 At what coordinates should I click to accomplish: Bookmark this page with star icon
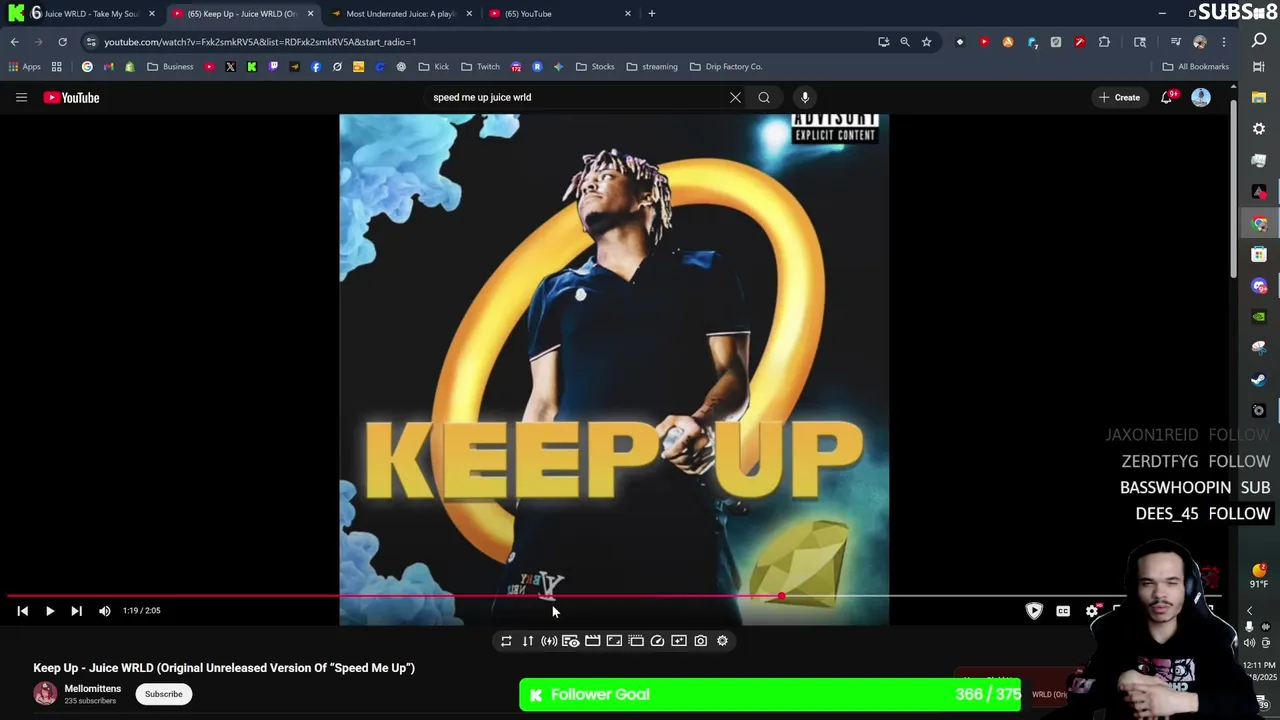926,42
